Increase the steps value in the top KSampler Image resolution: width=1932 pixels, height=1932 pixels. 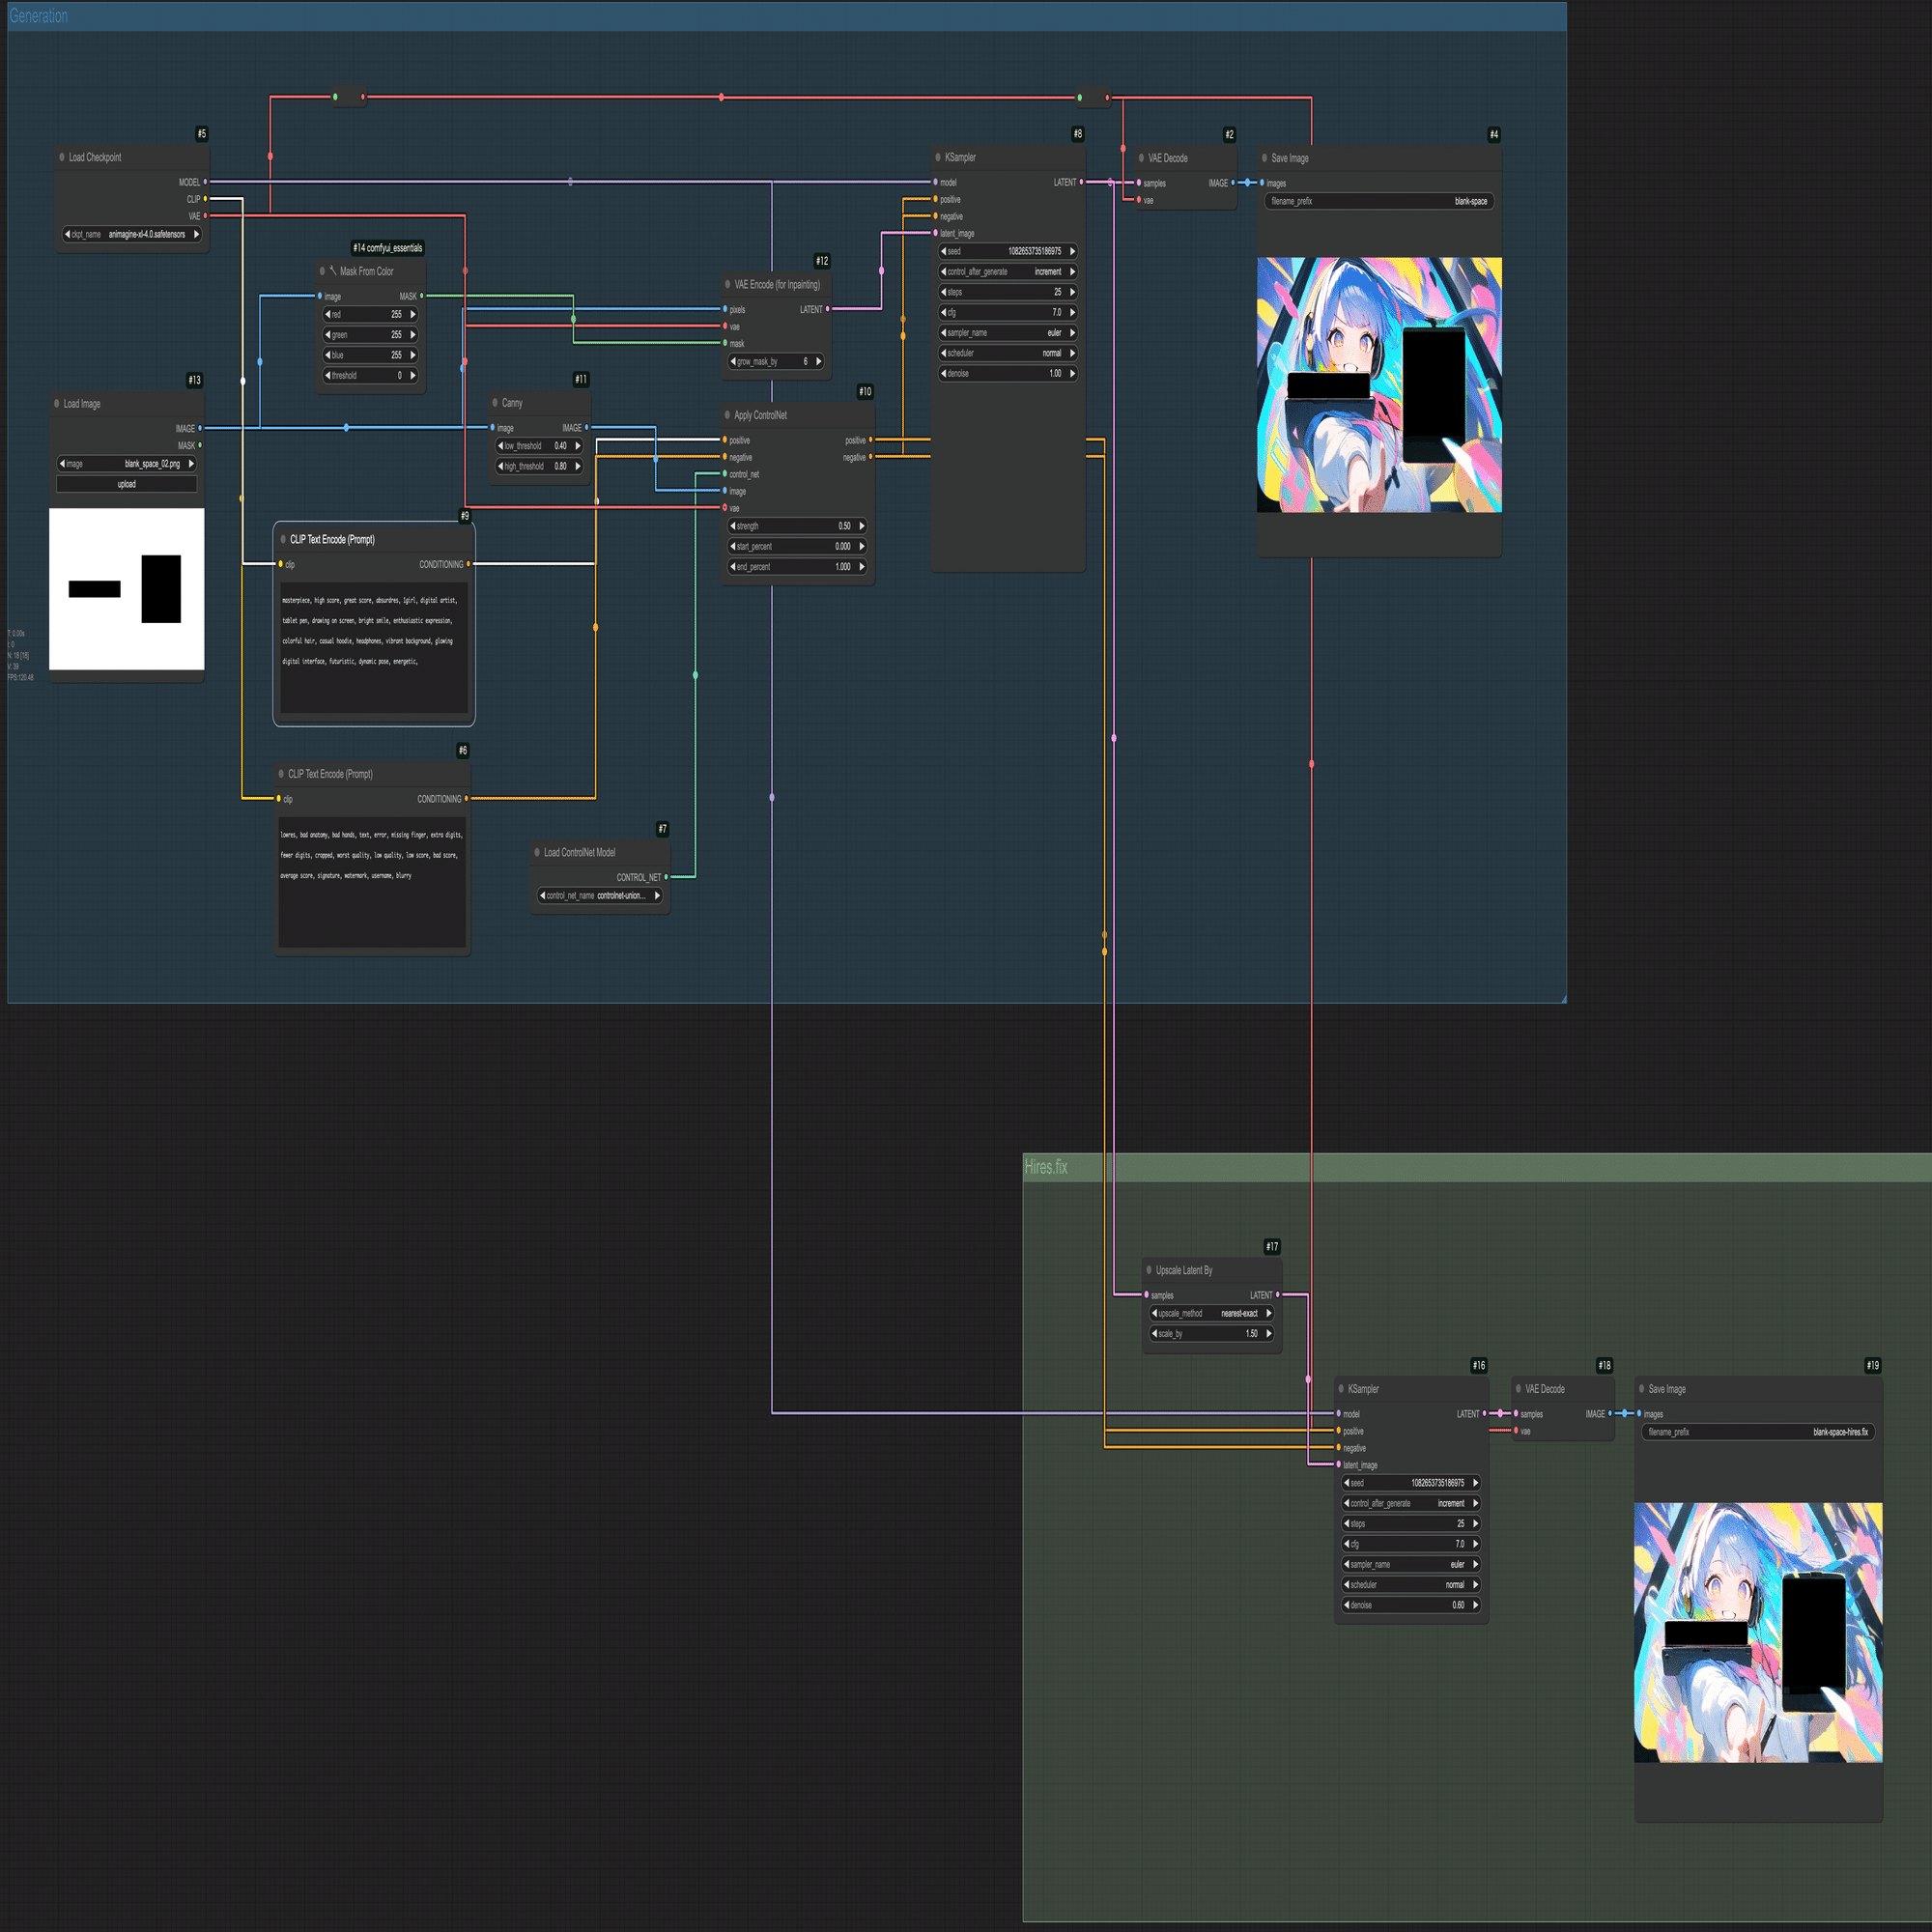pos(1072,292)
